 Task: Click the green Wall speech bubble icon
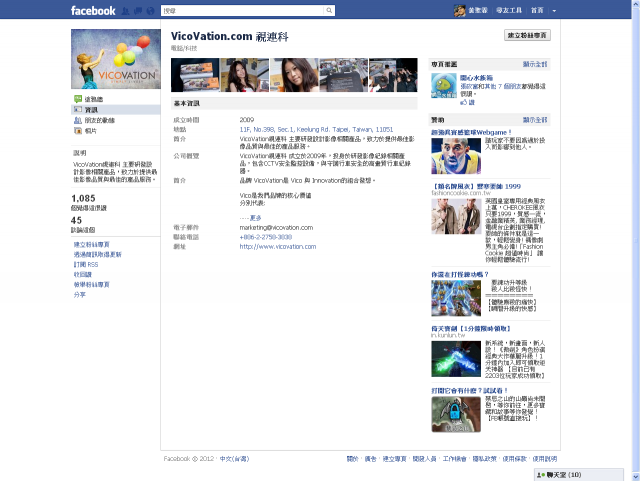[x=78, y=99]
